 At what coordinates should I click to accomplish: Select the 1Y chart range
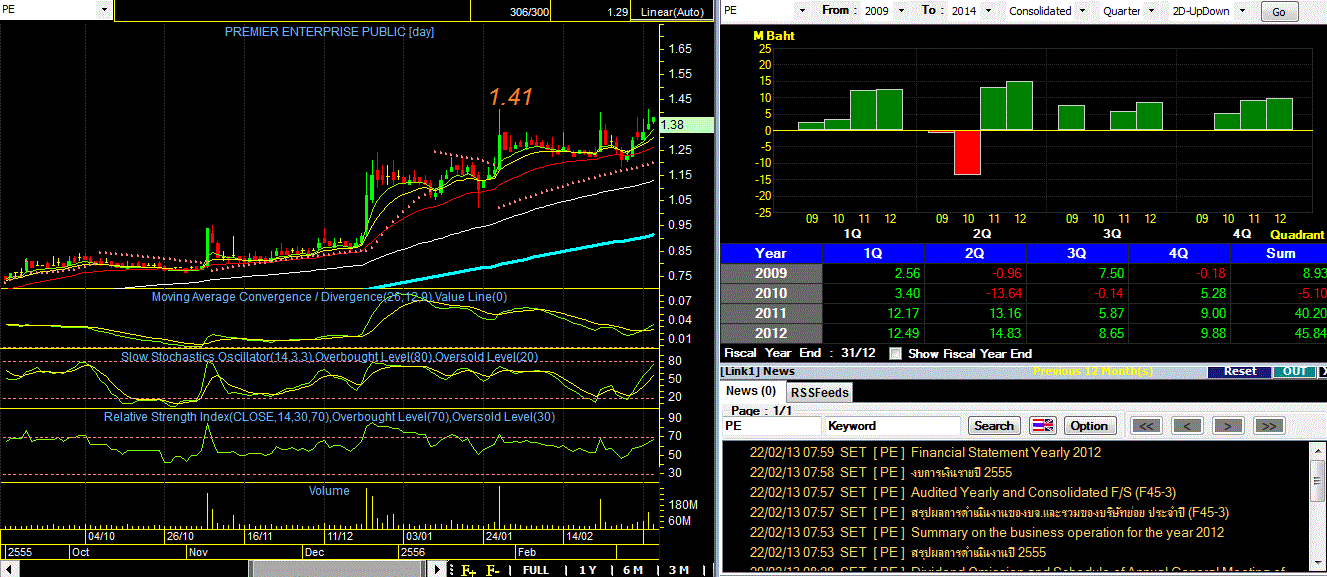589,570
